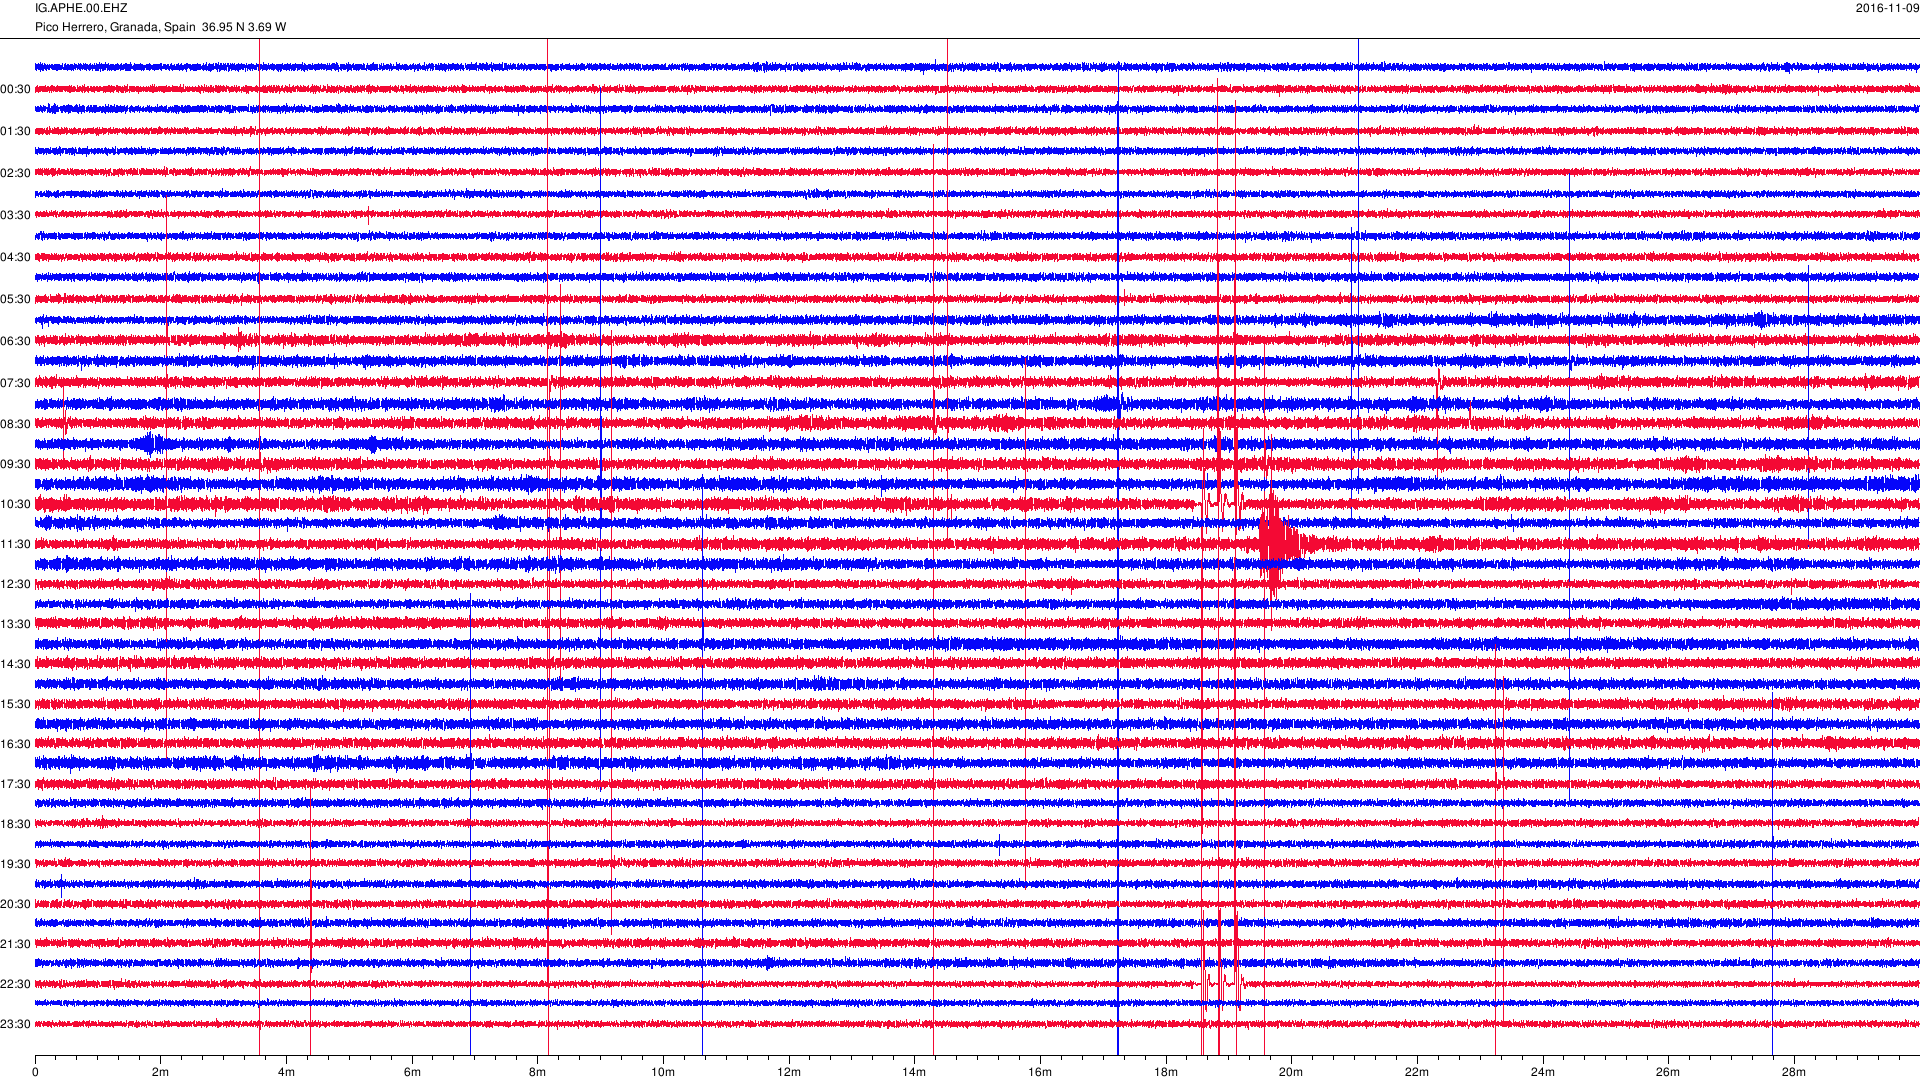Click the 22m axis label

point(1417,1072)
